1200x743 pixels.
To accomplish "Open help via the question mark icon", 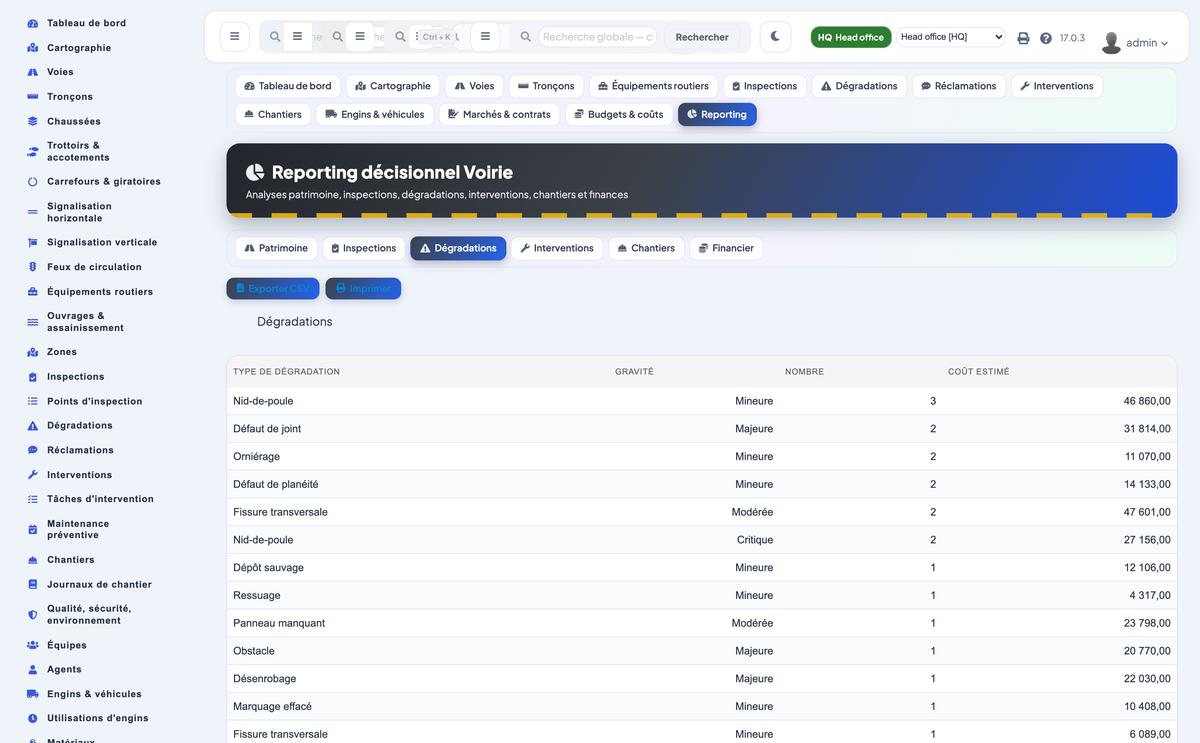I will 1046,38.
